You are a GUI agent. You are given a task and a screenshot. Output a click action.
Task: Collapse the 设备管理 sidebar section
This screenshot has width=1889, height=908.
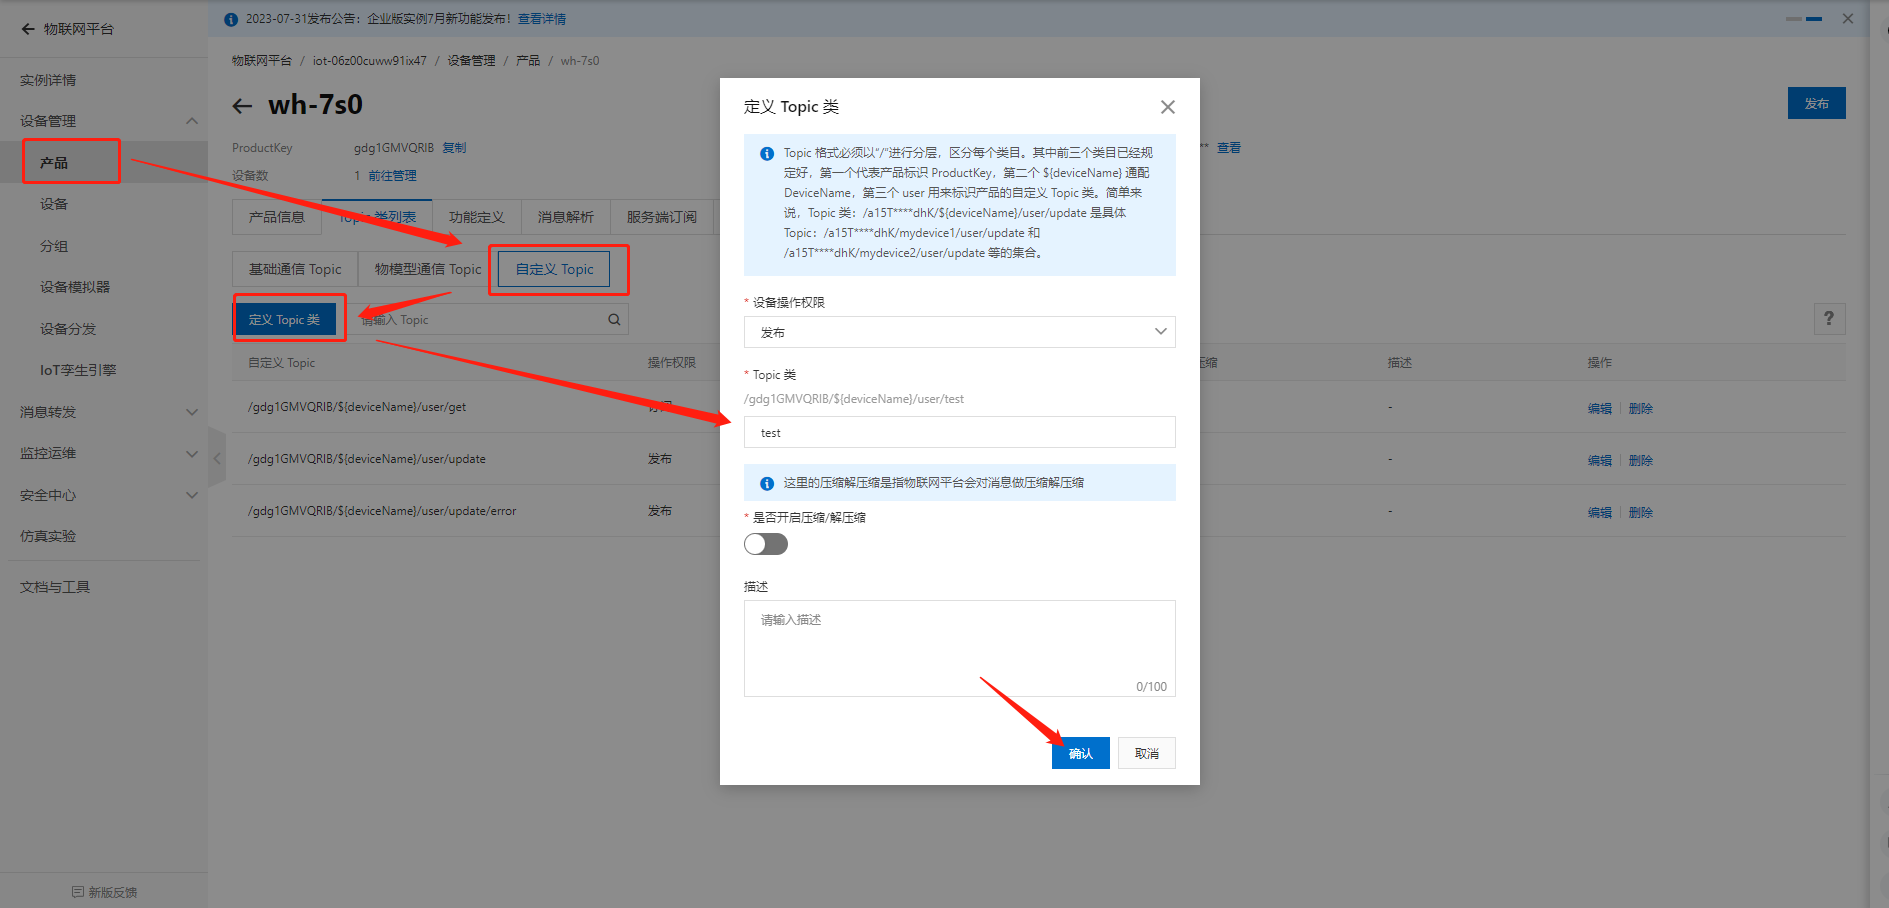pyautogui.click(x=191, y=121)
